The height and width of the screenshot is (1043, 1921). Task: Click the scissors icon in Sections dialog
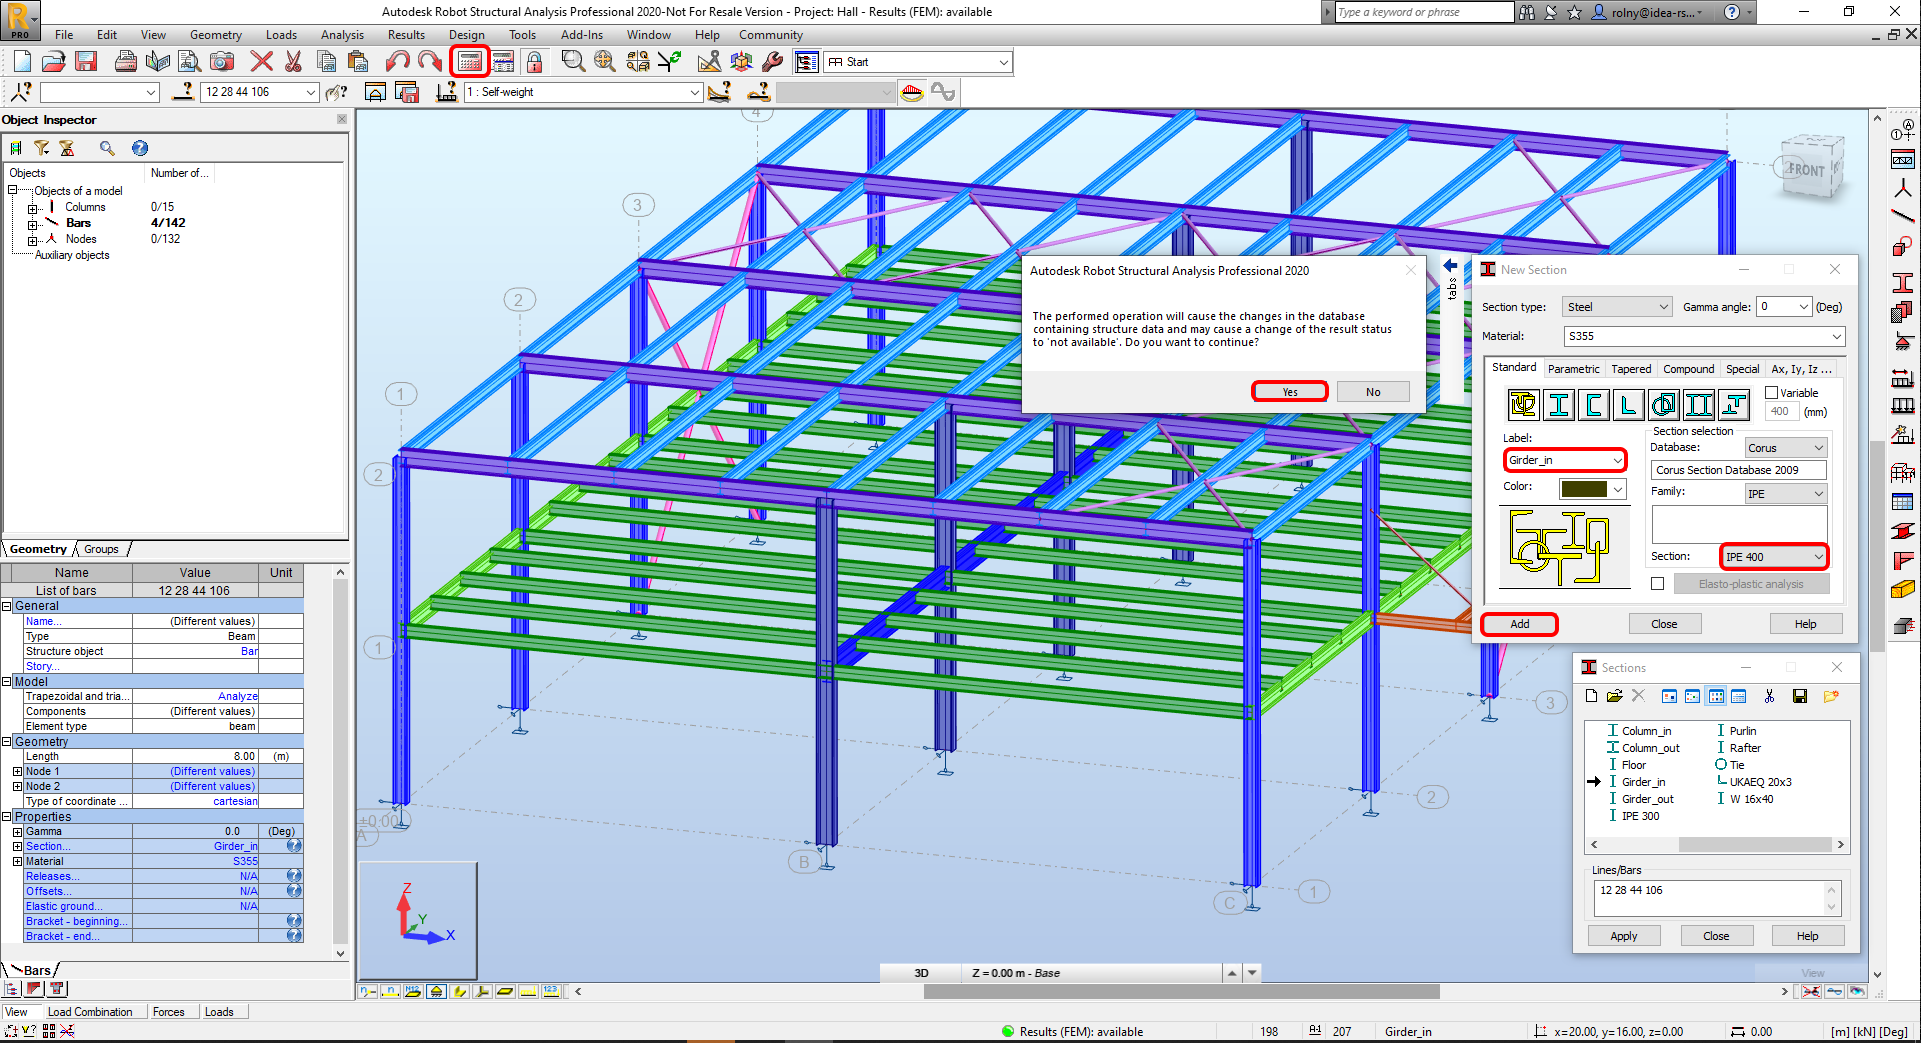click(1769, 696)
